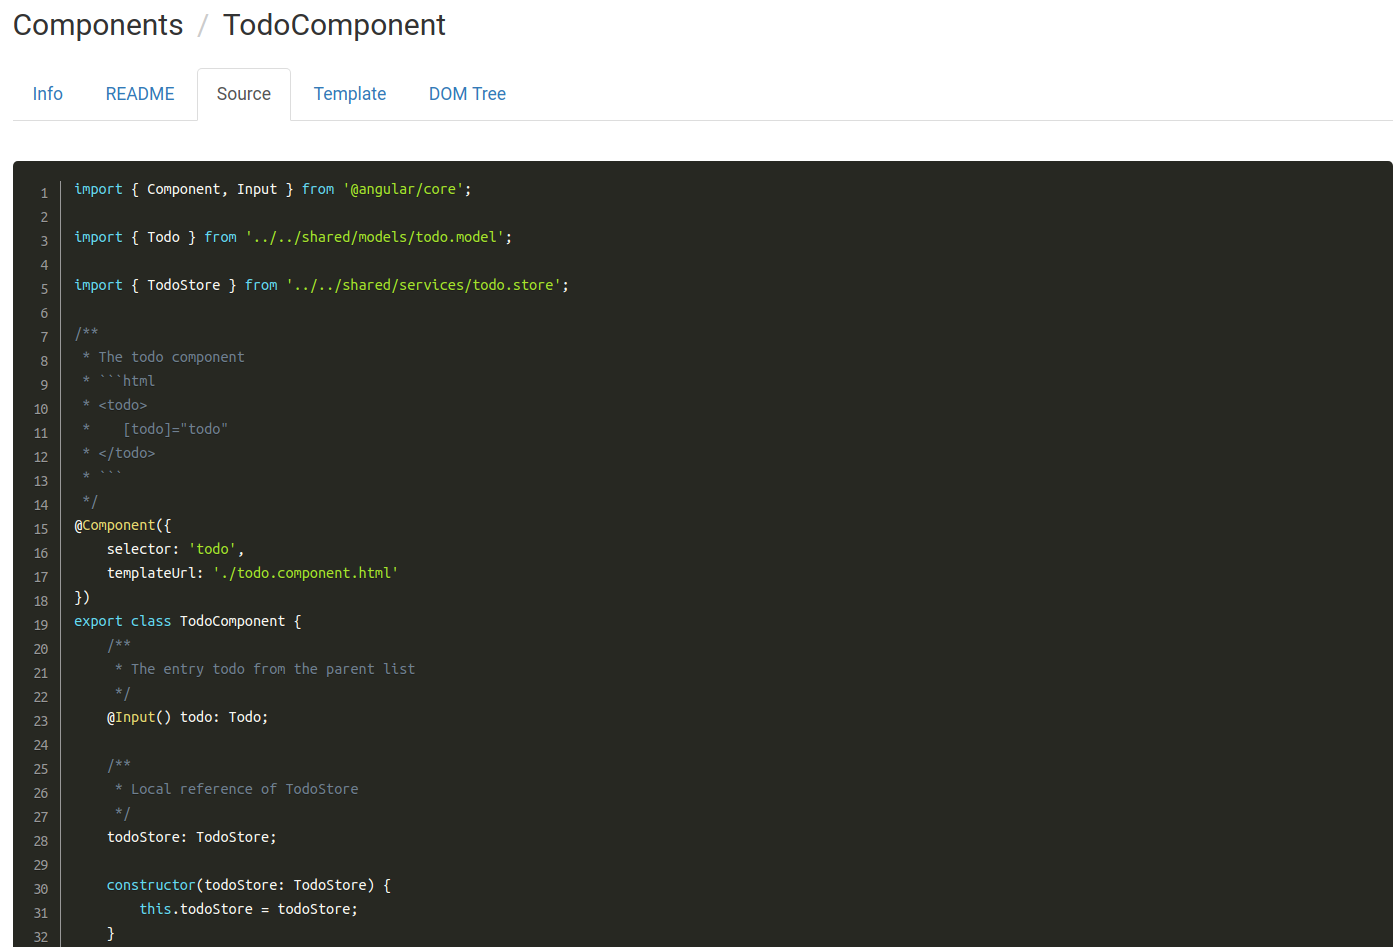Click line number 1 in the gutter

tap(44, 193)
